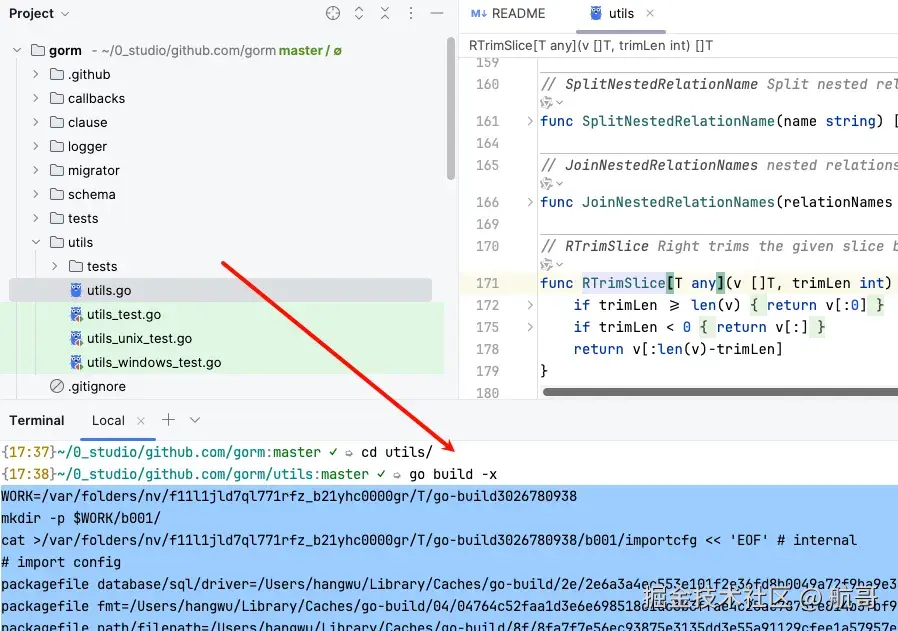
Task: Unfold the SplitNestedRelationName function at line 161
Action: coord(530,121)
